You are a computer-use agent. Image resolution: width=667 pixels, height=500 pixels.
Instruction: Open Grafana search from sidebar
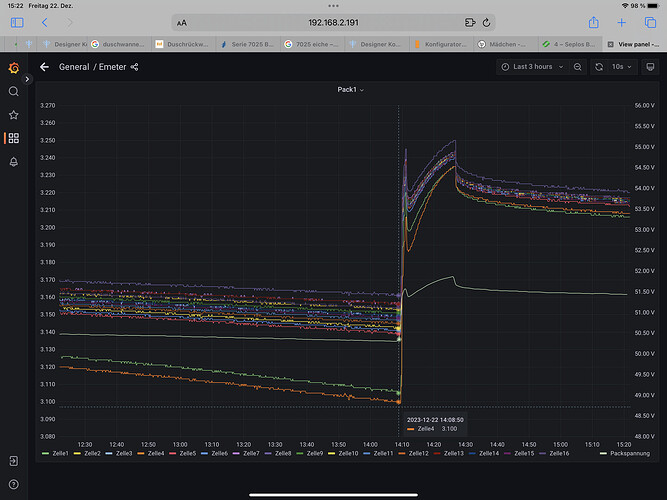pos(13,91)
